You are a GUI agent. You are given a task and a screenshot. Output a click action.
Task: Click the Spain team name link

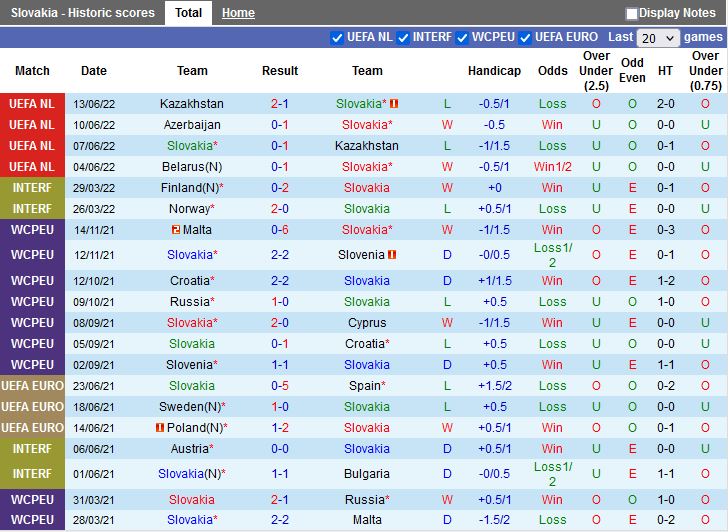365,386
